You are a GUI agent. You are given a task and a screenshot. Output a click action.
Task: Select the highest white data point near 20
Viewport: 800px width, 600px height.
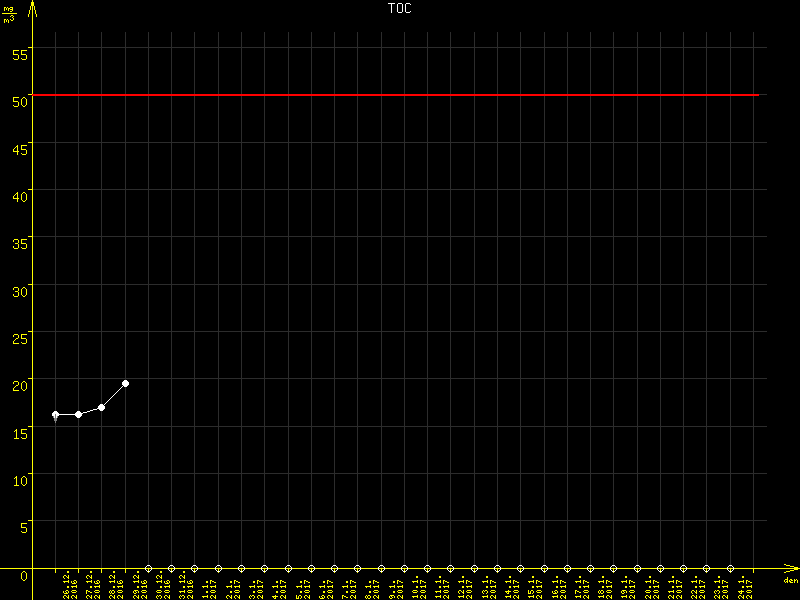coord(125,383)
